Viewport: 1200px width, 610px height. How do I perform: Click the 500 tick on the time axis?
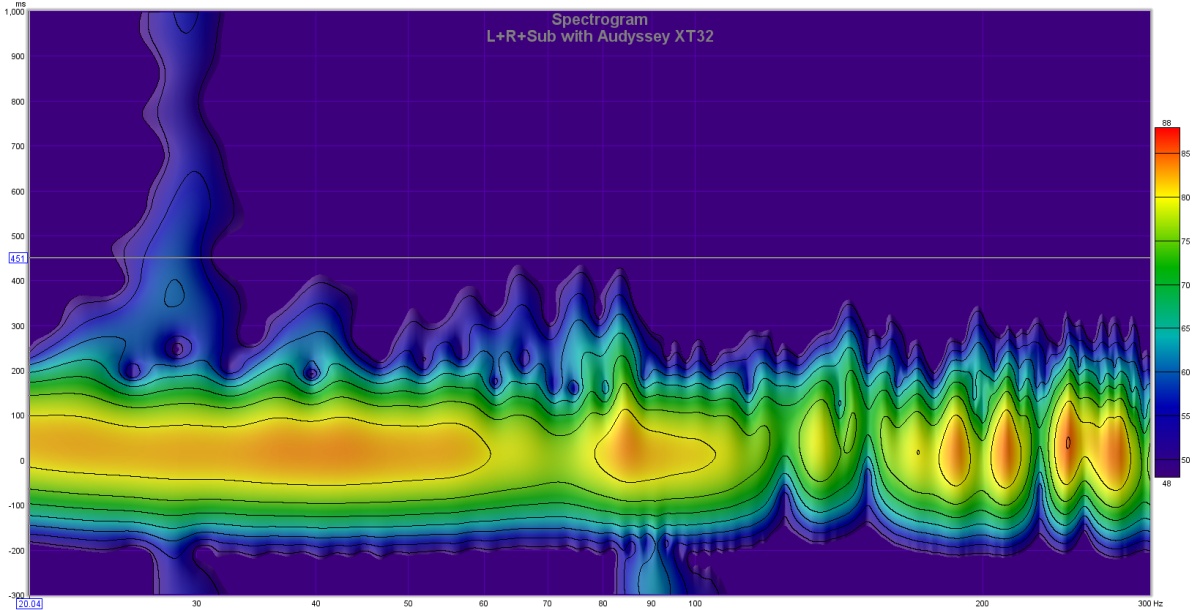pyautogui.click(x=17, y=237)
